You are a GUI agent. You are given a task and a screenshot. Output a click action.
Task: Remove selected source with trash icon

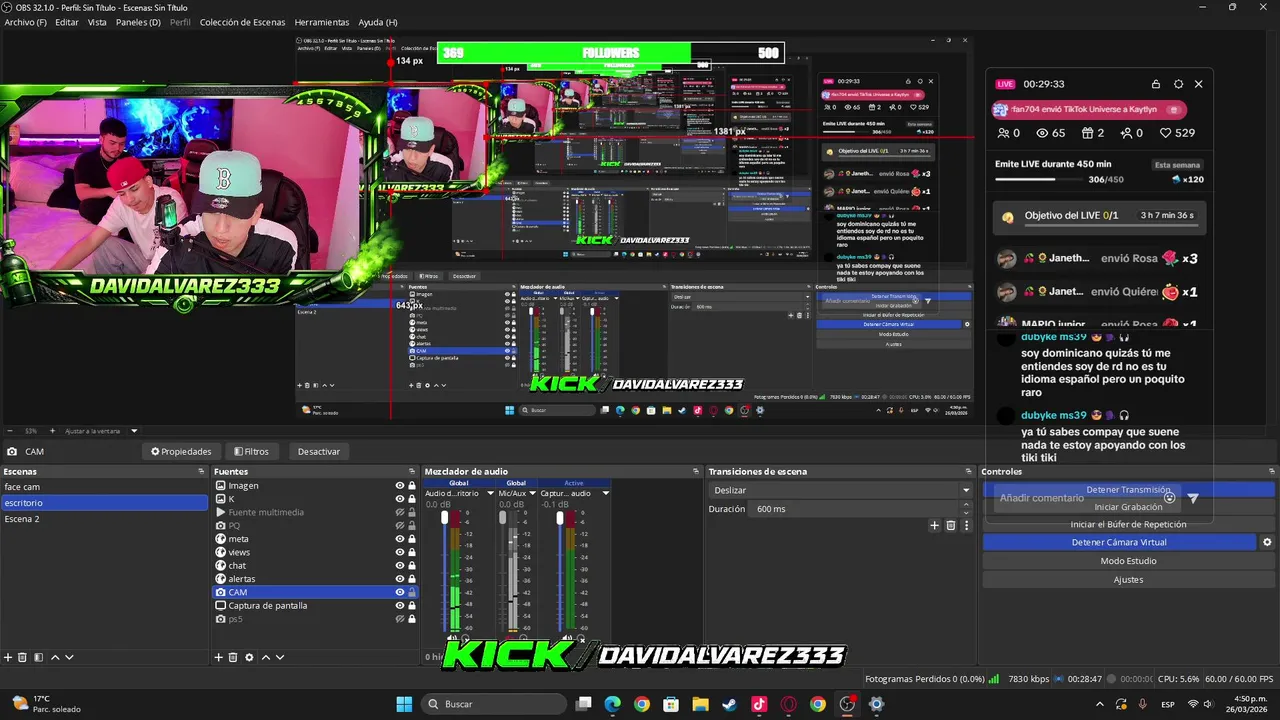[233, 657]
